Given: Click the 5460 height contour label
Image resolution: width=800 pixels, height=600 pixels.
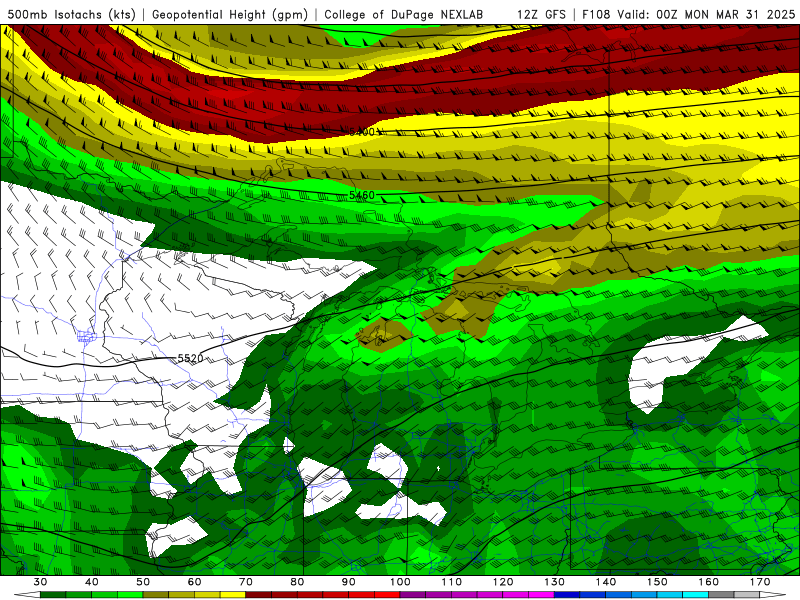Looking at the screenshot, I should [x=362, y=195].
